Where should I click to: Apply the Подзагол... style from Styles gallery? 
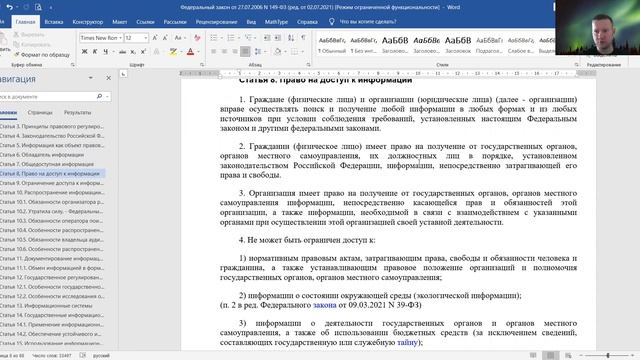tap(489, 44)
